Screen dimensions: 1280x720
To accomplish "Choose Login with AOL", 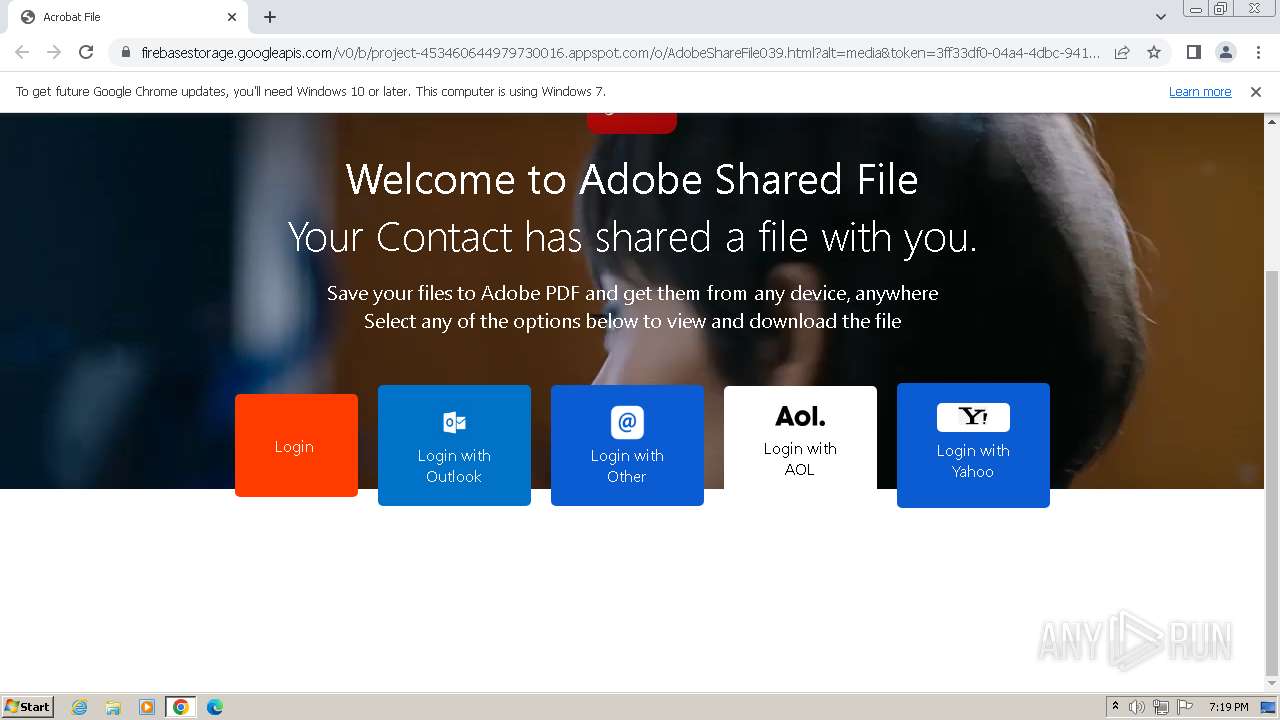I will 800,445.
